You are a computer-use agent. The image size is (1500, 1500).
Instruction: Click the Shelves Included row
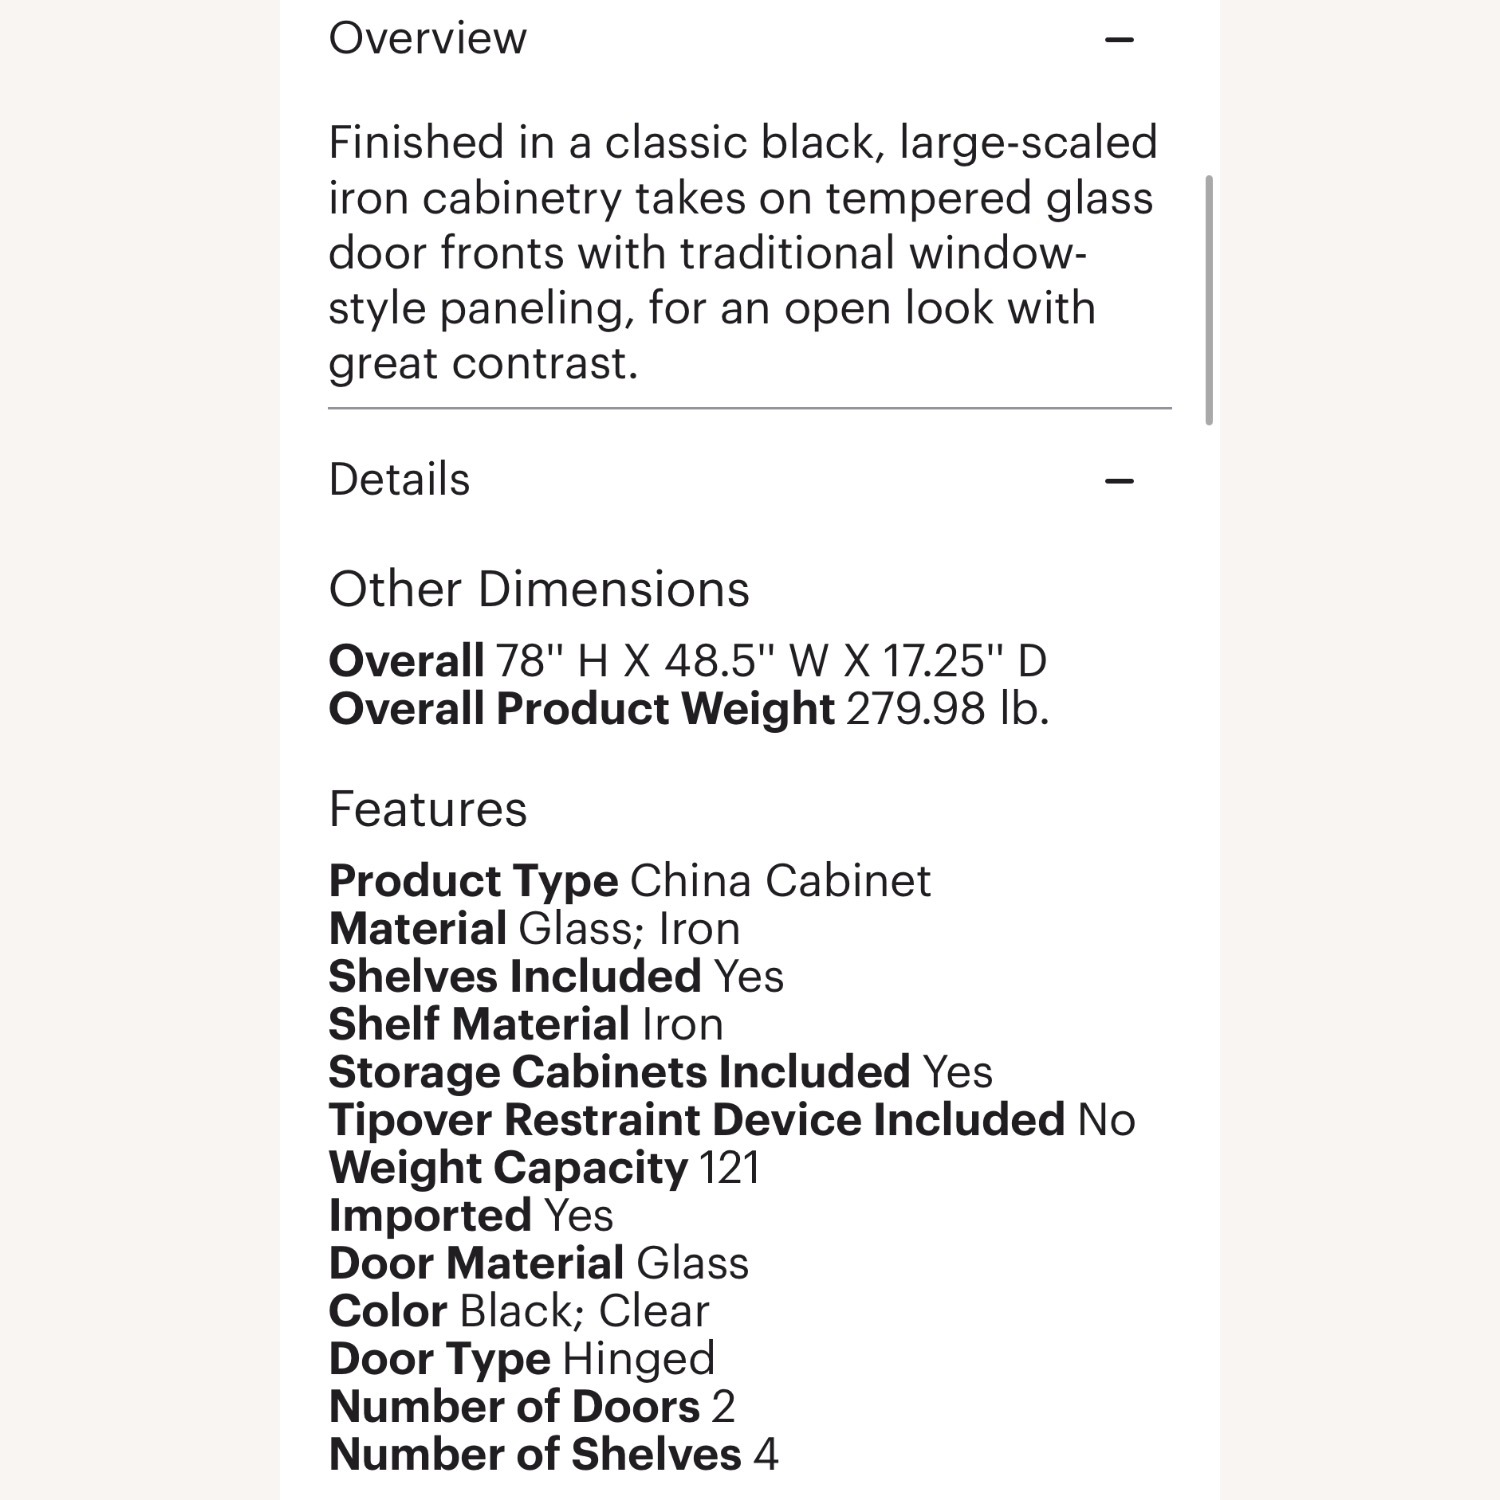point(555,977)
